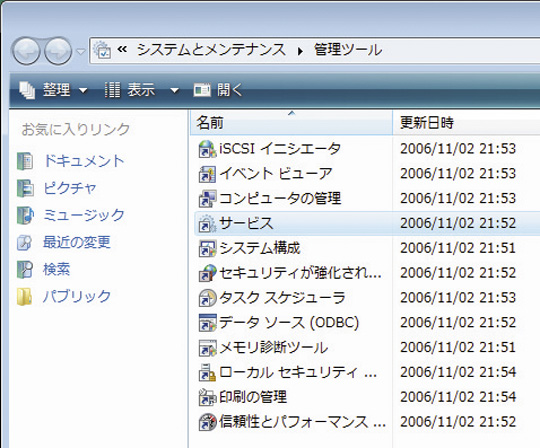This screenshot has height=448, width=540.
Task: Expand the 表示 view options arrow
Action: coord(175,91)
